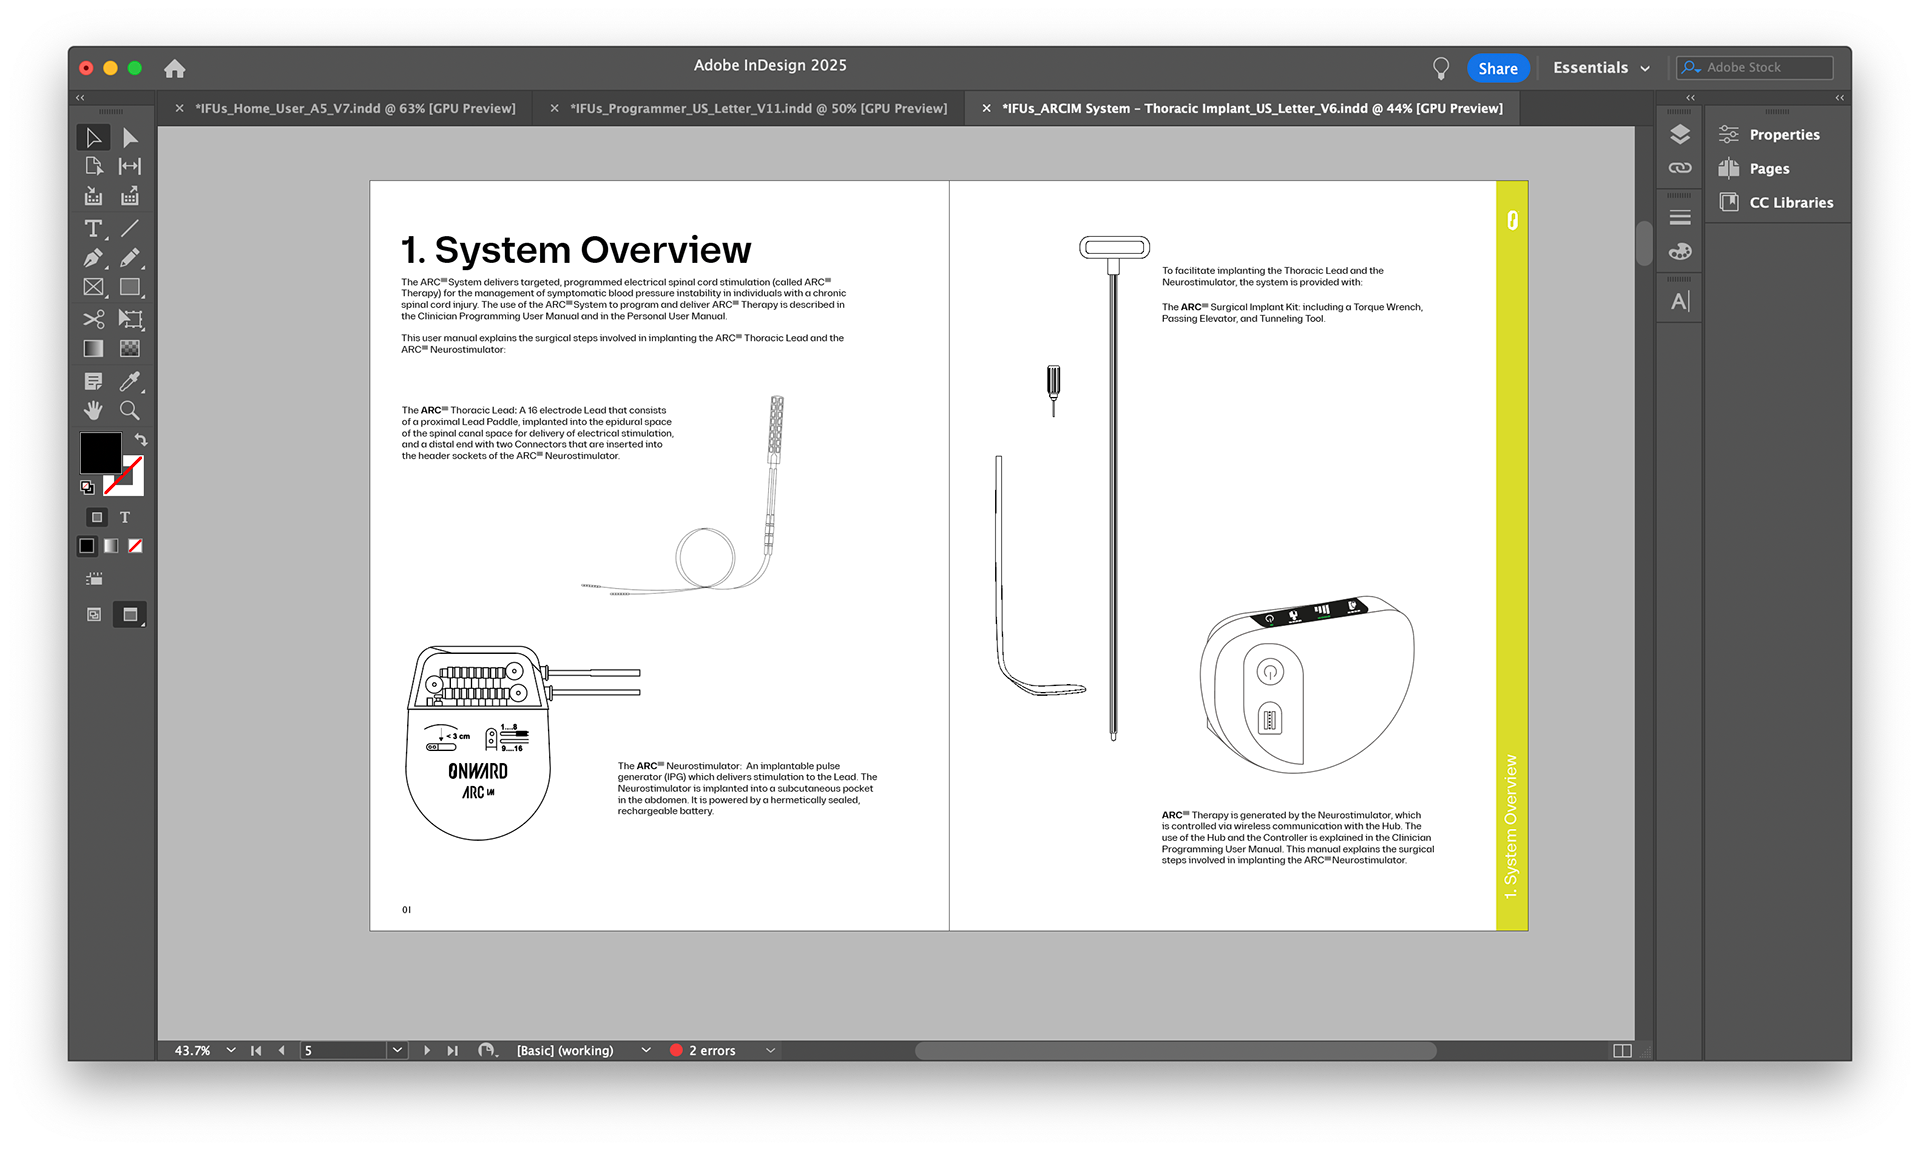1920x1151 pixels.
Task: Select the Line tool
Action: (130, 229)
